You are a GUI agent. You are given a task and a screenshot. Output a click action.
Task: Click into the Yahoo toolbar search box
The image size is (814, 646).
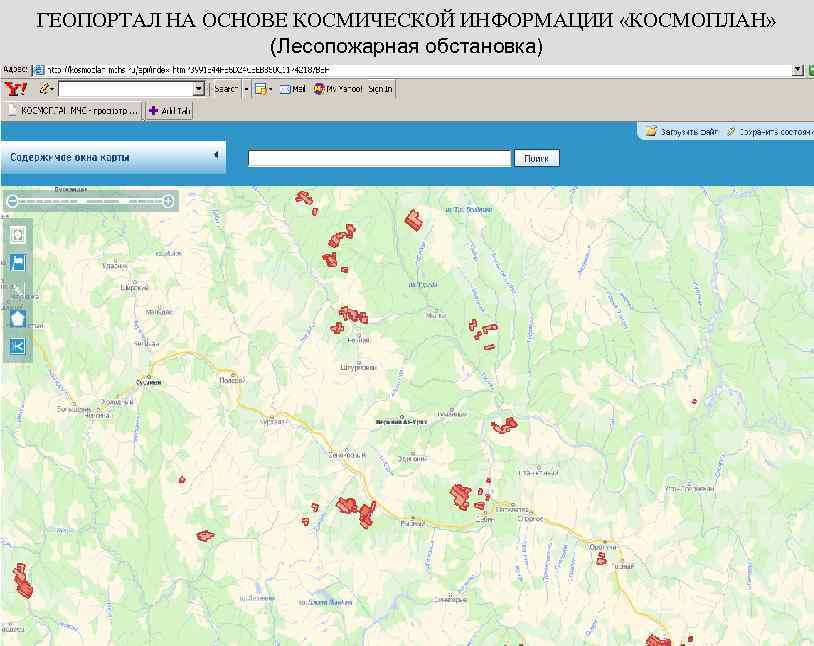[126, 89]
